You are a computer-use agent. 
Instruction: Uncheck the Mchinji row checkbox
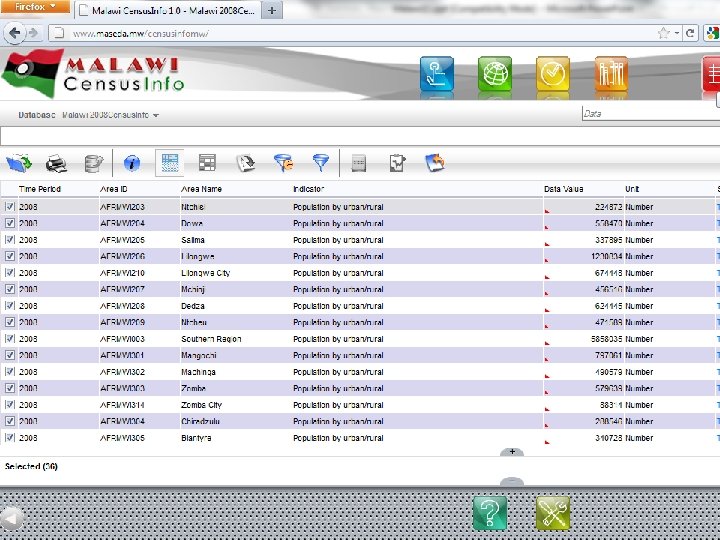click(x=9, y=289)
